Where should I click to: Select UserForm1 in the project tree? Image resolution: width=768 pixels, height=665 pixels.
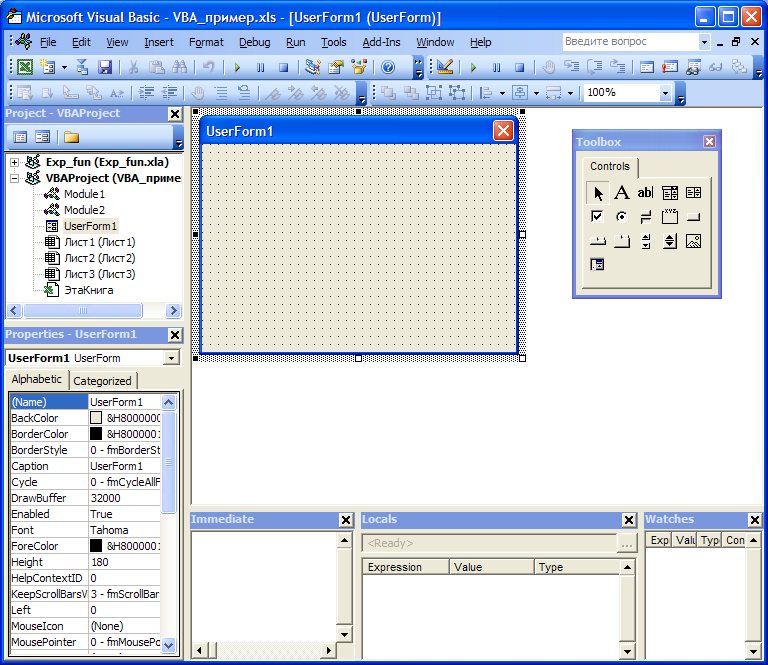click(x=90, y=226)
